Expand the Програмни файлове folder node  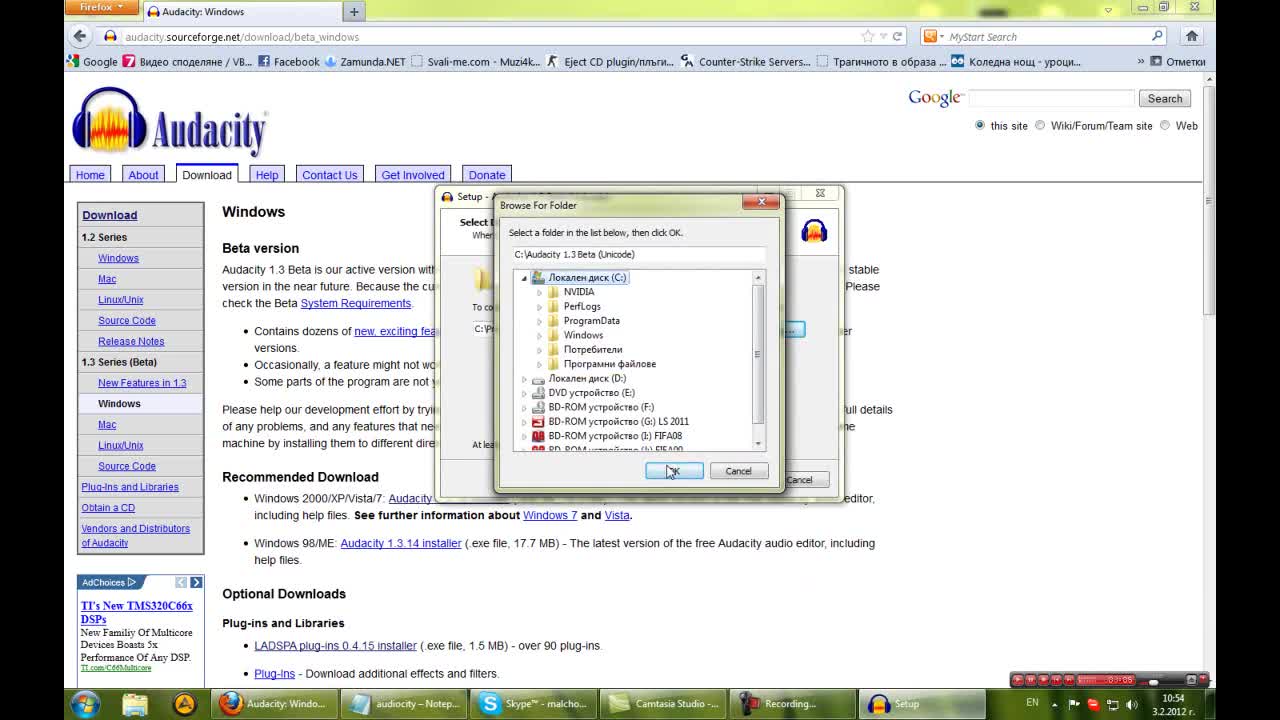(540, 364)
